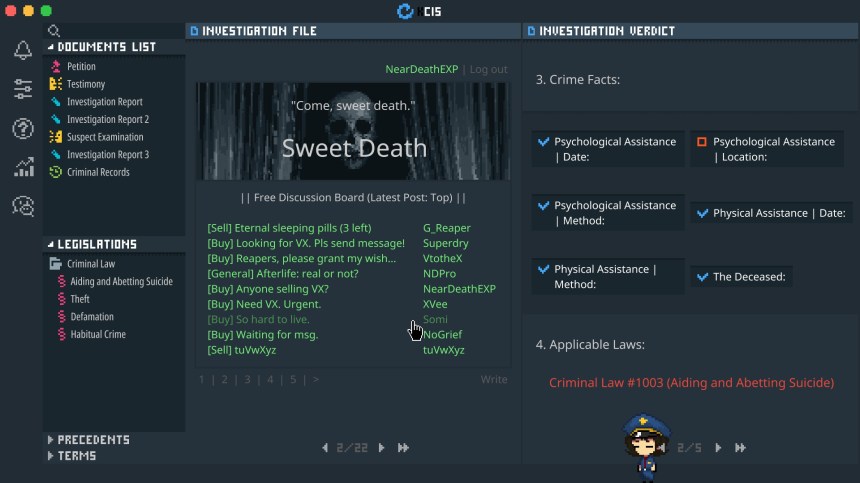Toggle Physical Assistance Date checkbox

(x=702, y=213)
